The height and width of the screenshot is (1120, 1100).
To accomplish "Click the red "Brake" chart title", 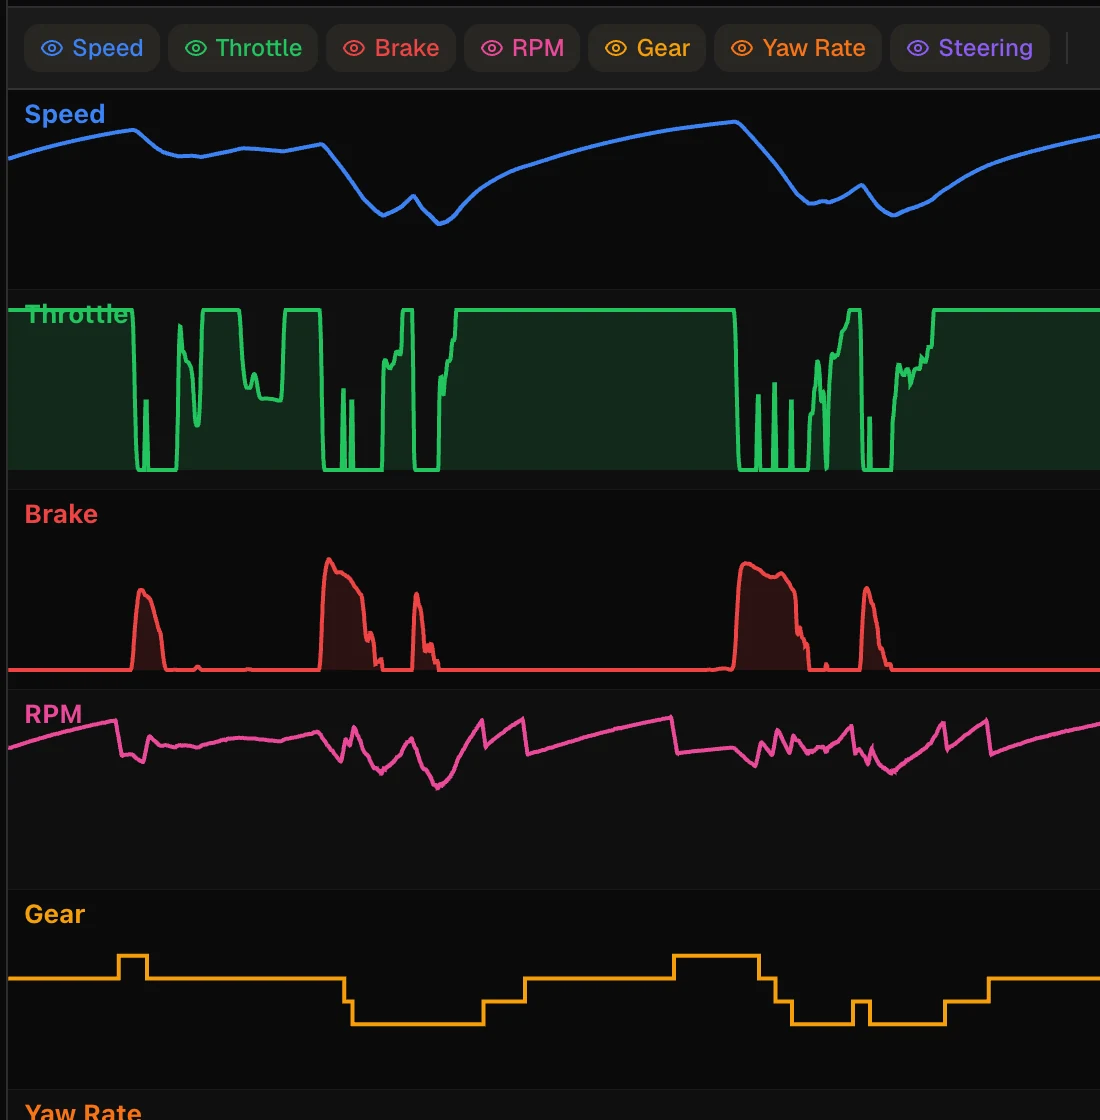I will pos(61,514).
